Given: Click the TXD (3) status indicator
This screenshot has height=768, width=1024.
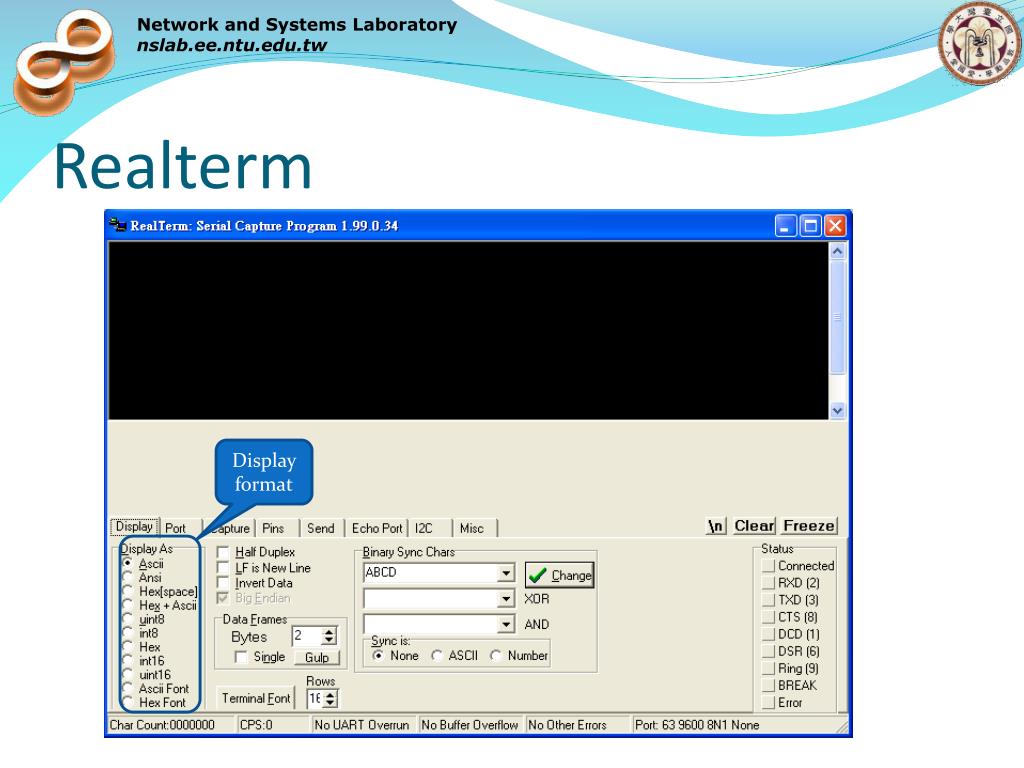Looking at the screenshot, I should 769,600.
